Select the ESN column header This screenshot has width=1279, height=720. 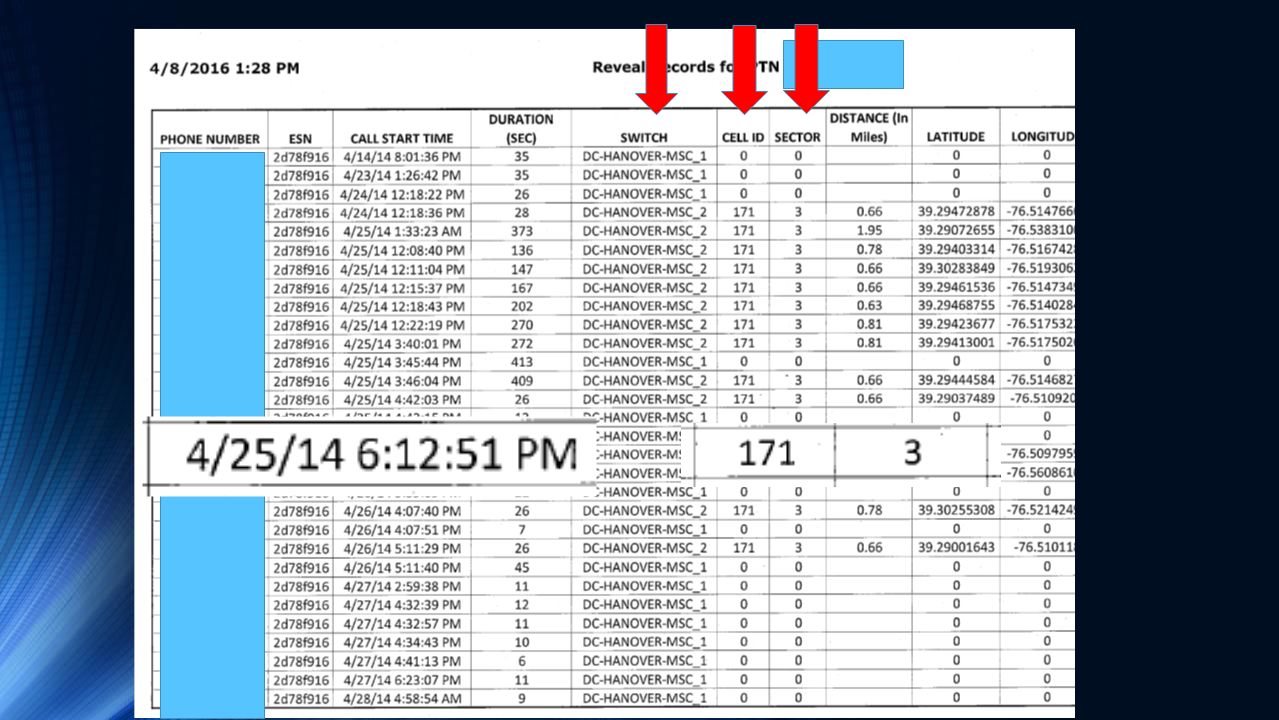click(300, 138)
